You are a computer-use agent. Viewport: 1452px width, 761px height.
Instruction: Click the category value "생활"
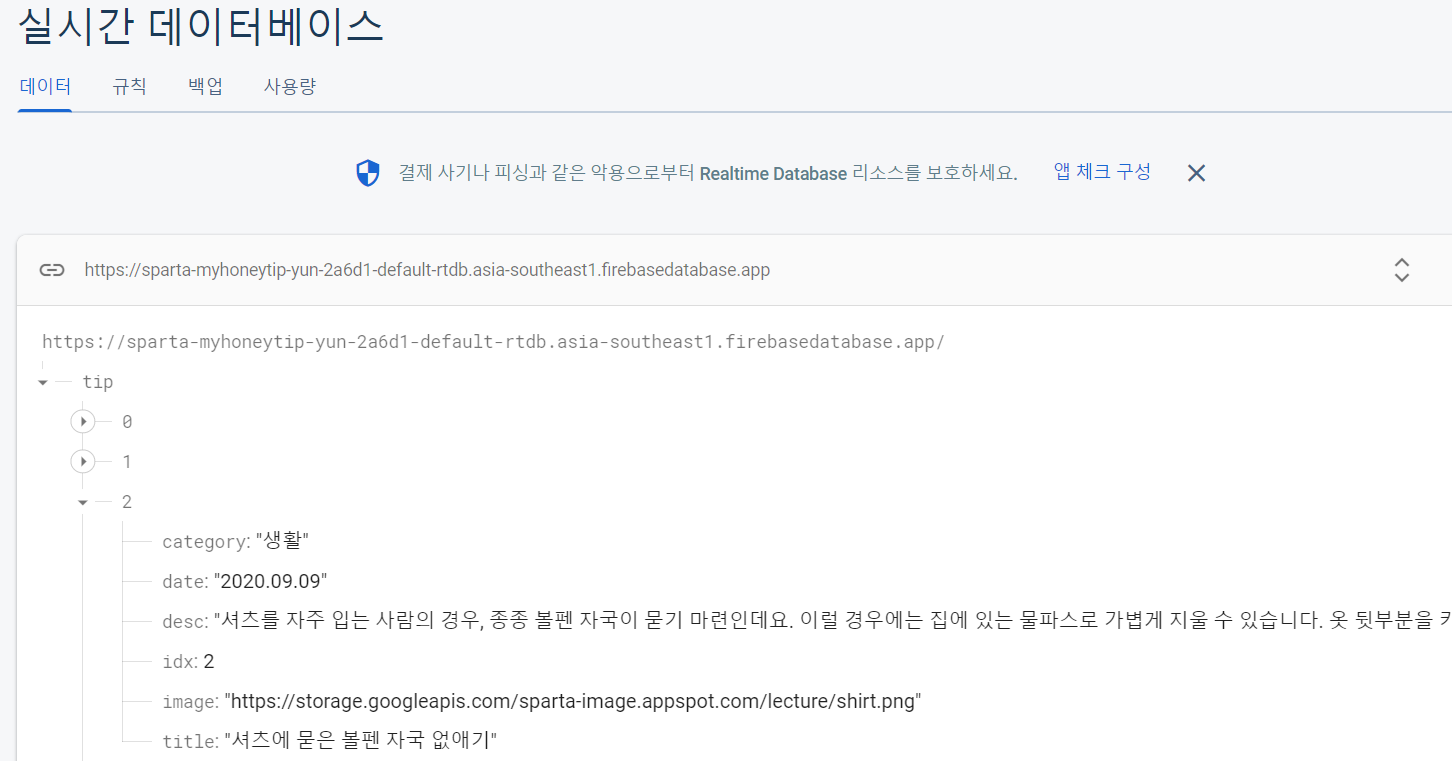[283, 542]
